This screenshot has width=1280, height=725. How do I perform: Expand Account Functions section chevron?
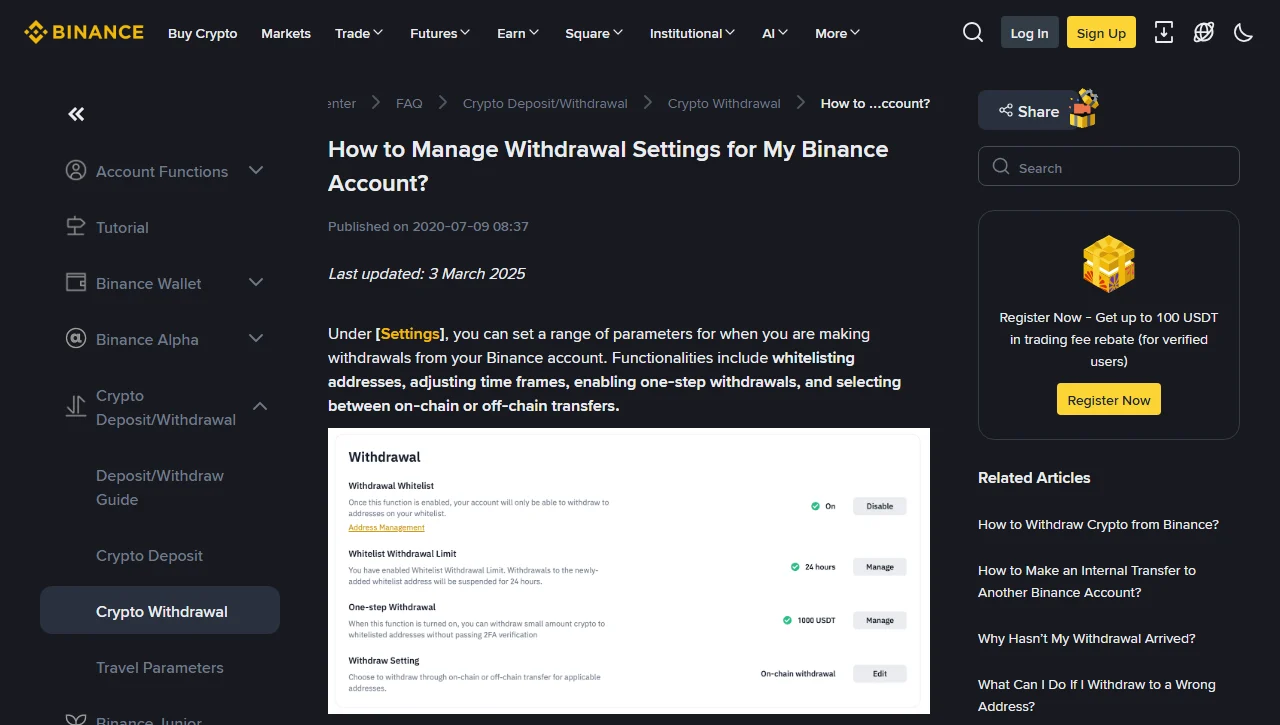click(256, 170)
